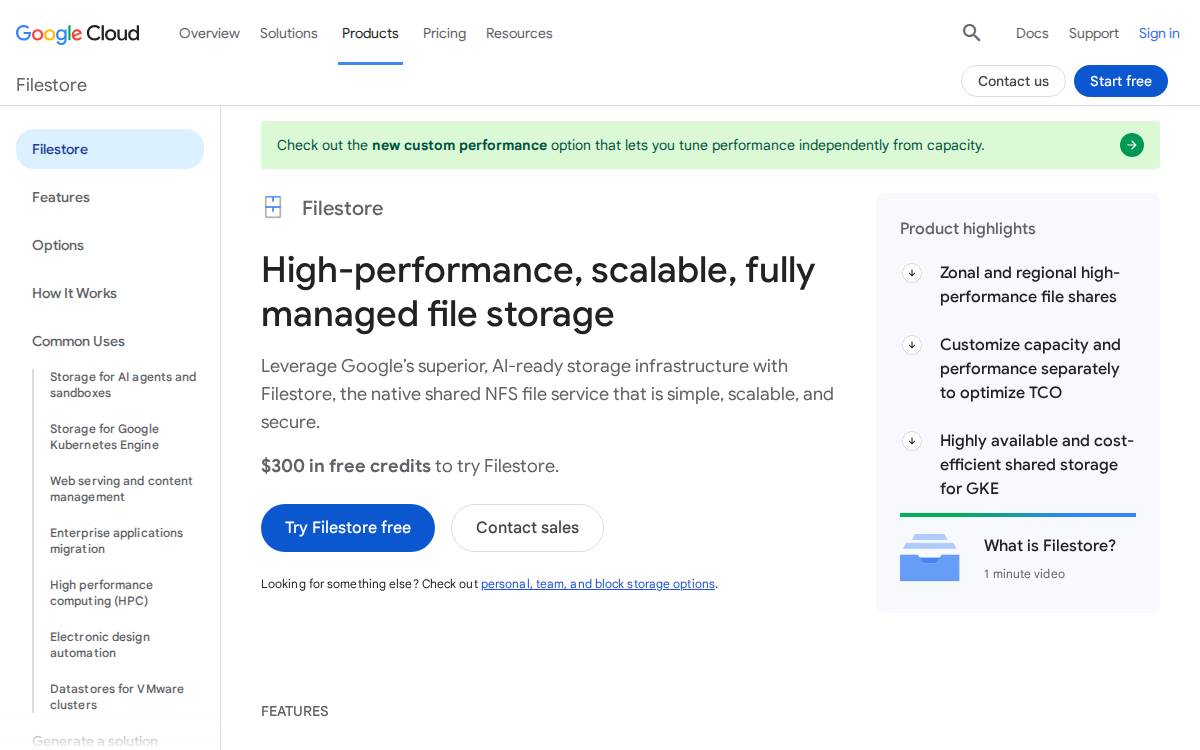Open Web serving and content management
This screenshot has width=1200, height=750.
pos(121,489)
